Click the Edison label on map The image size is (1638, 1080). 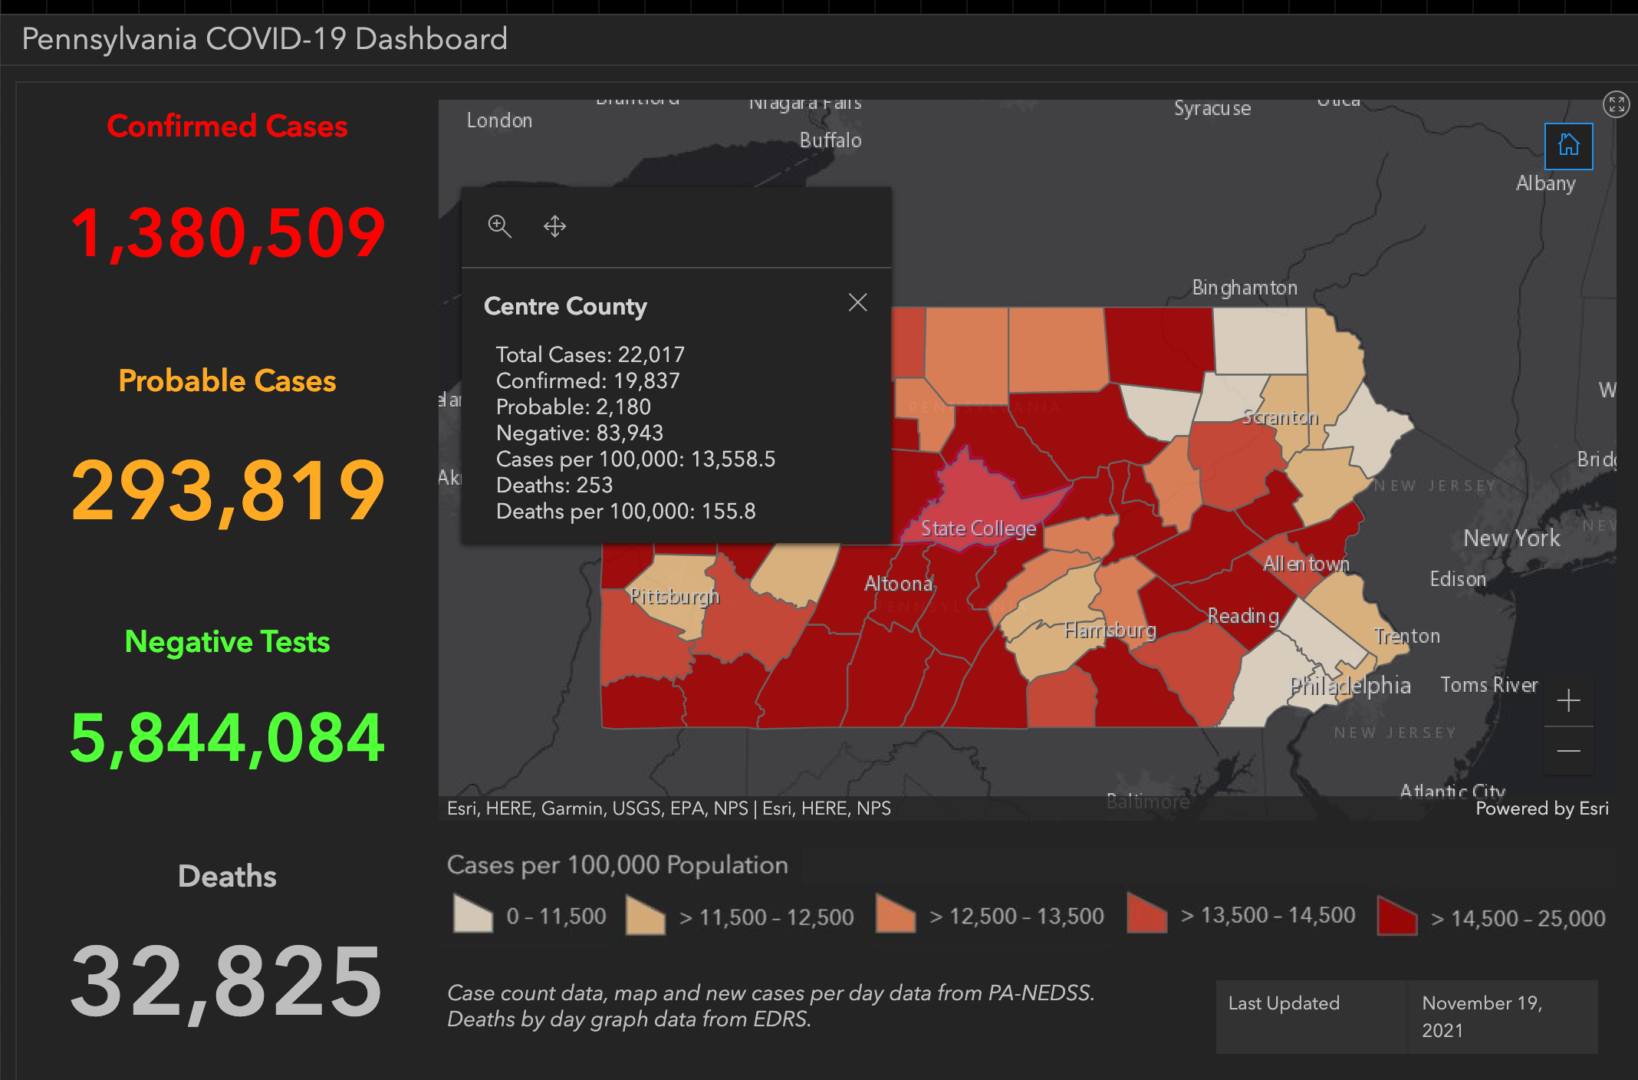(x=1458, y=579)
